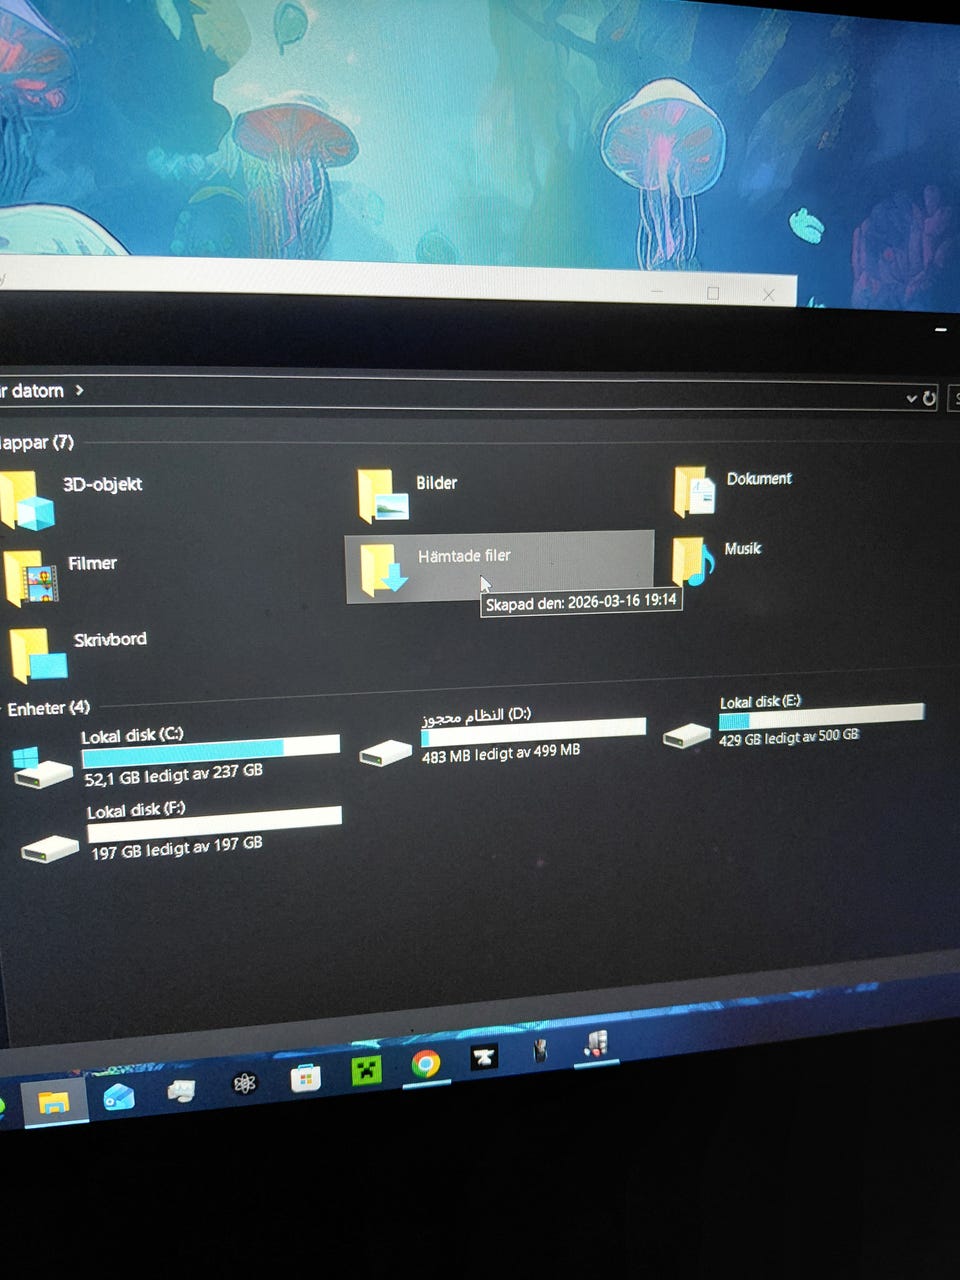Click the 'Filmer' folder label
The height and width of the screenshot is (1280, 960).
click(92, 563)
